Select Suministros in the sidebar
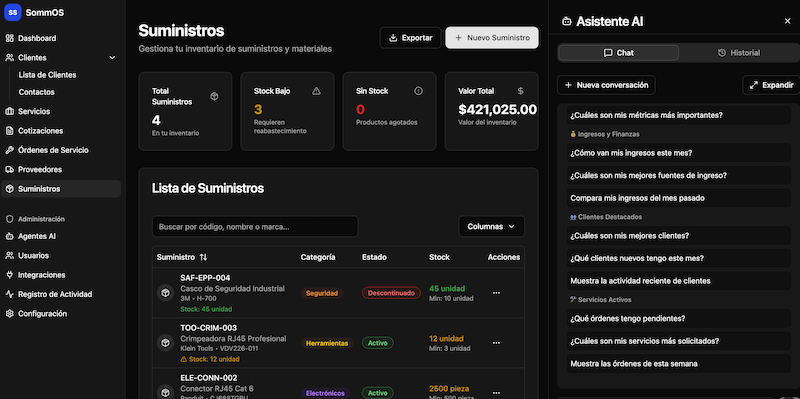Image resolution: width=800 pixels, height=399 pixels. point(61,189)
